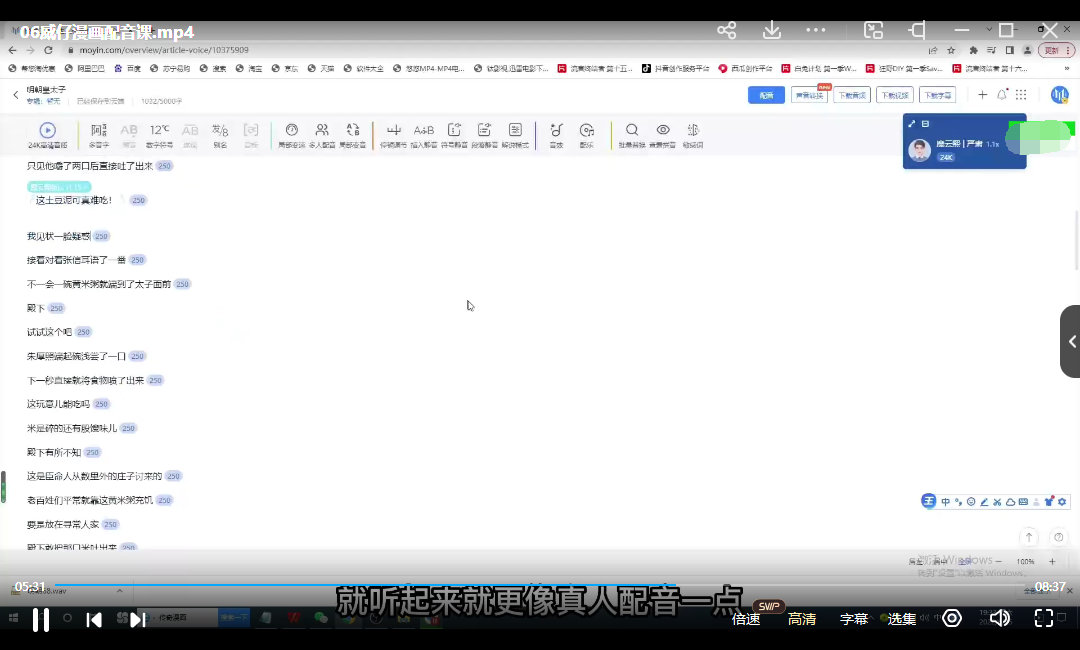Click the 声音链接 button with new badge

pos(809,95)
